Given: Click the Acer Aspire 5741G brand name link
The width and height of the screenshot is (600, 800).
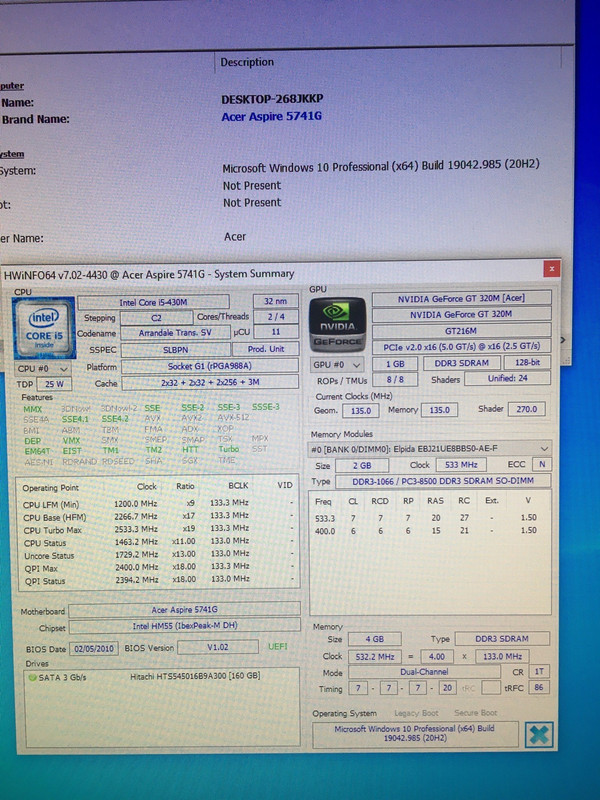Looking at the screenshot, I should [271, 116].
